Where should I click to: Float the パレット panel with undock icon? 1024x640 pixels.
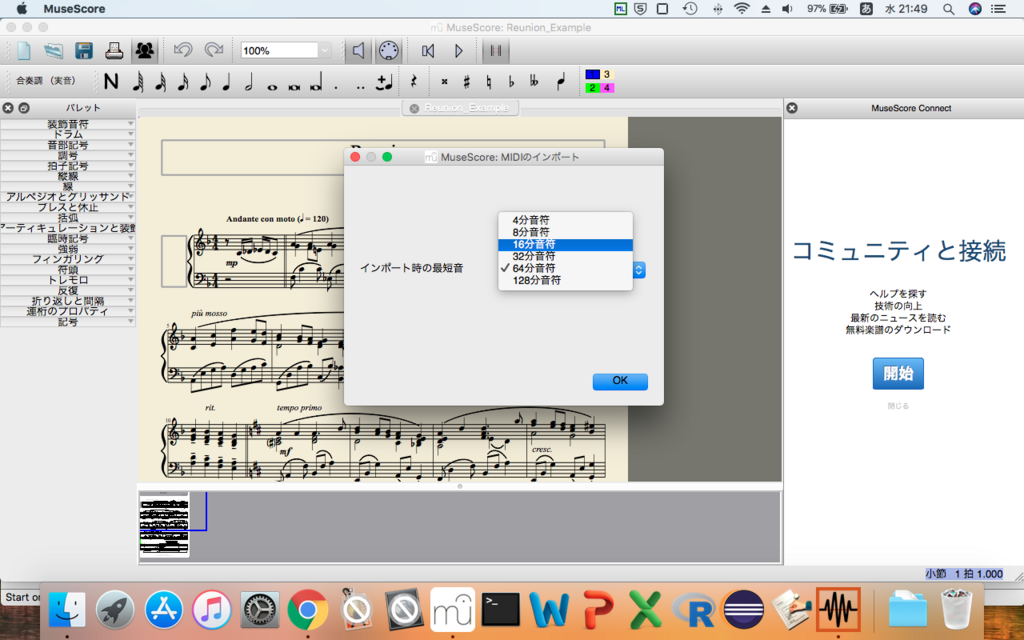(x=24, y=108)
